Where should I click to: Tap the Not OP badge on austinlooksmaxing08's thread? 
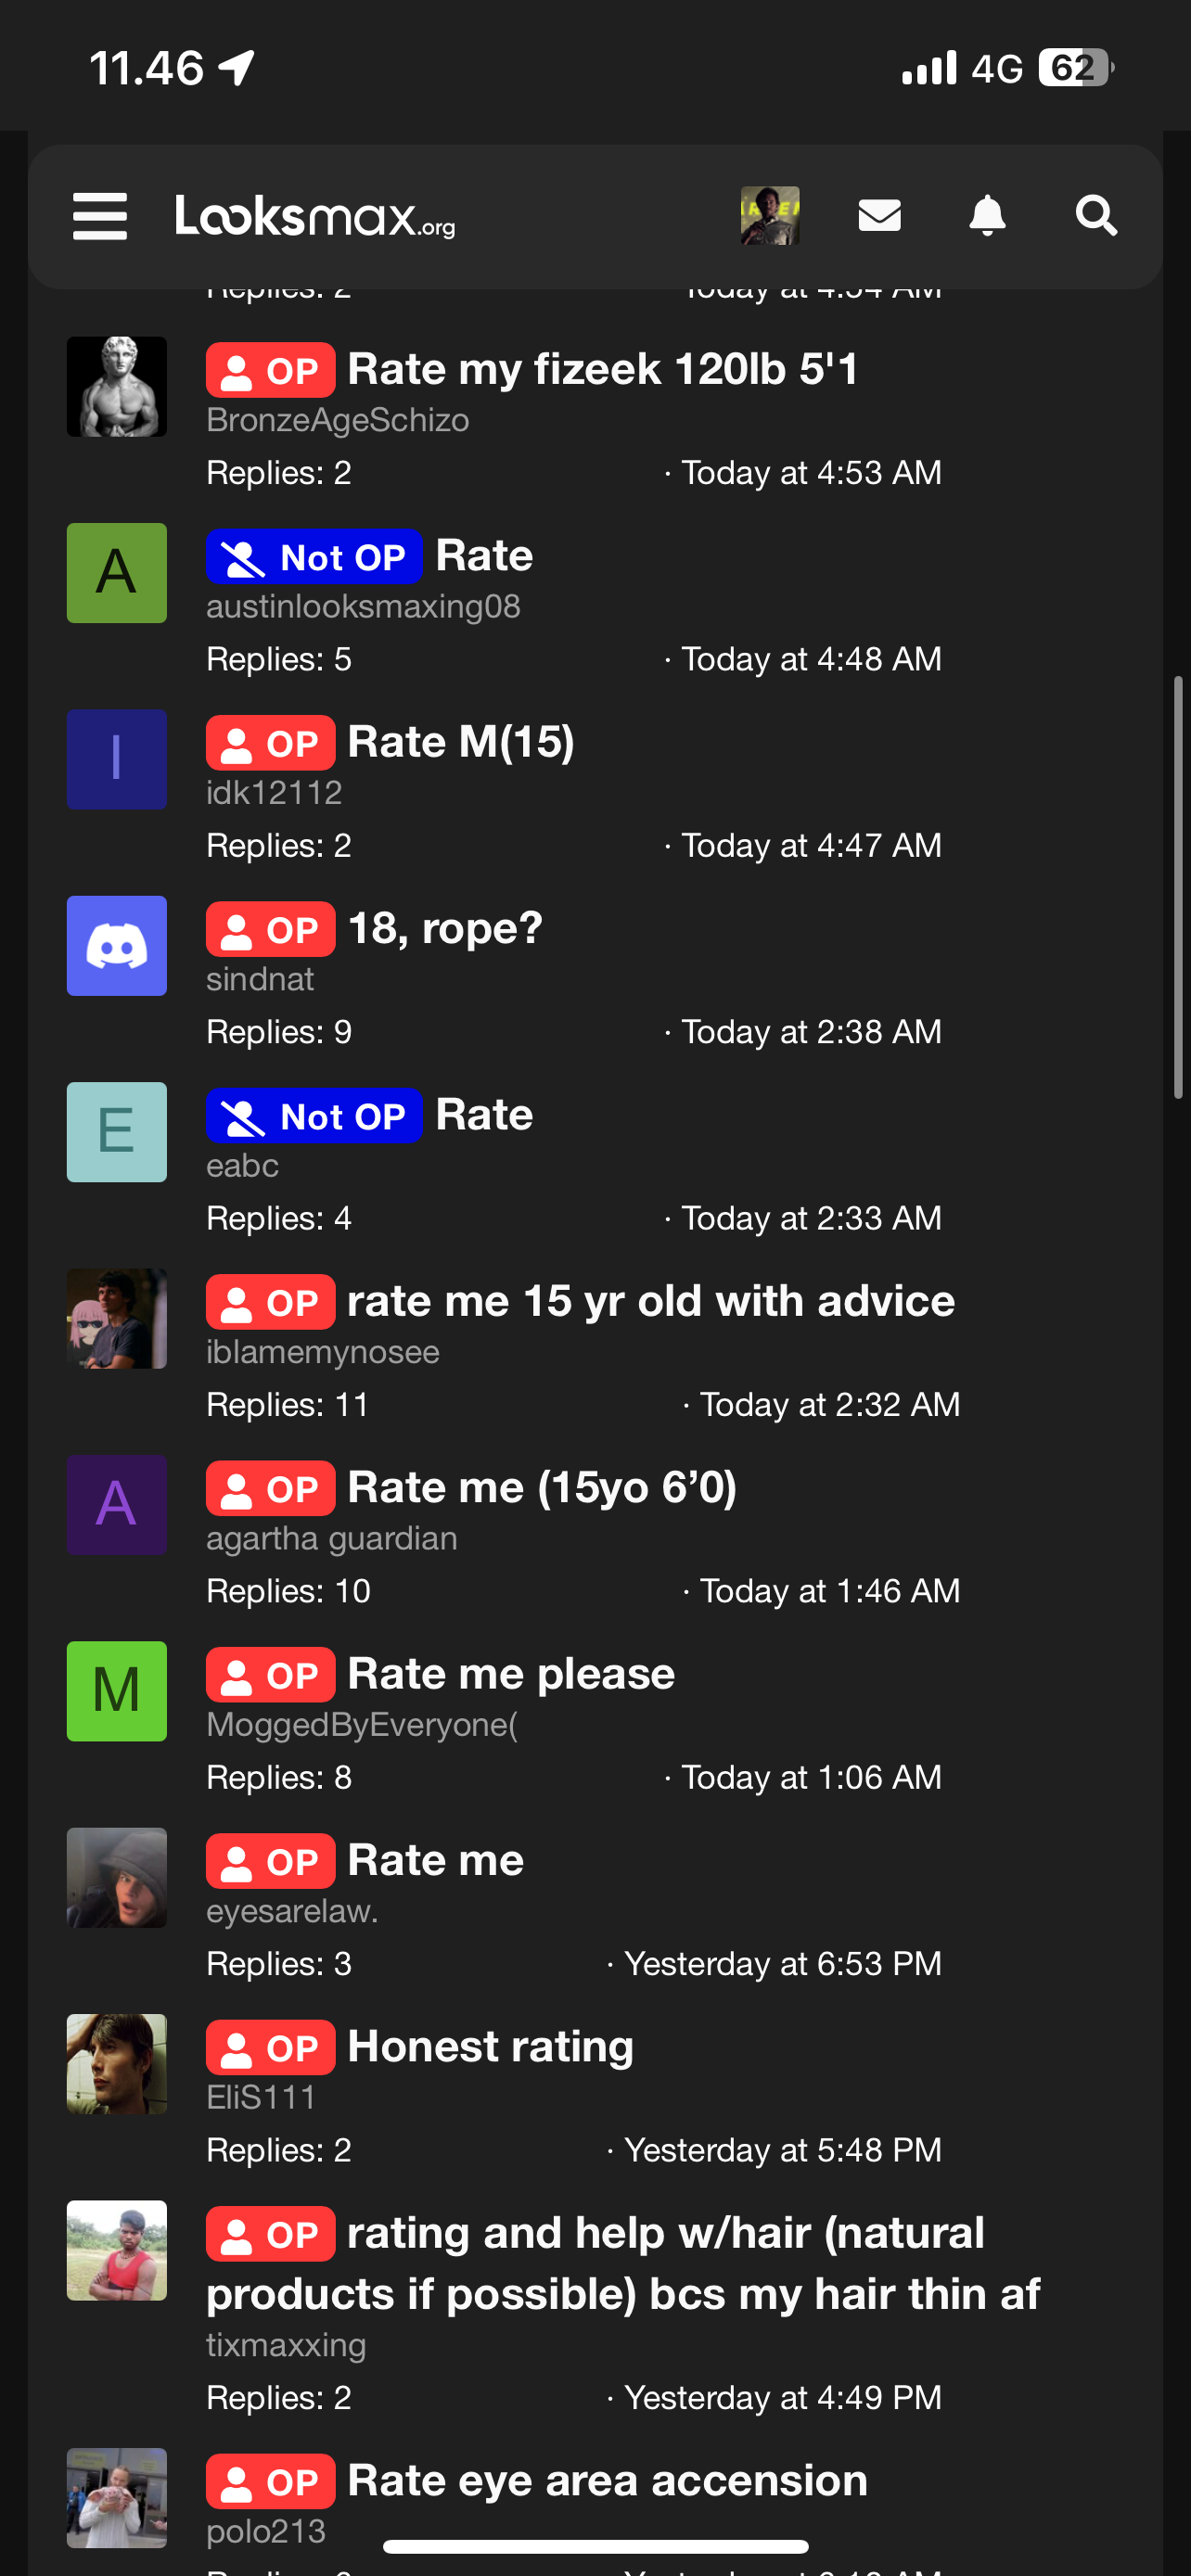coord(314,557)
